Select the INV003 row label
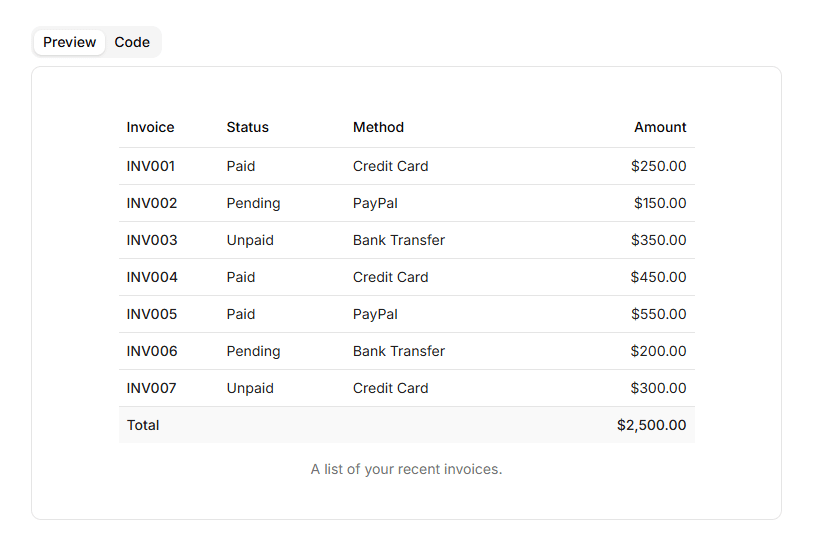The height and width of the screenshot is (550, 813). coord(152,240)
